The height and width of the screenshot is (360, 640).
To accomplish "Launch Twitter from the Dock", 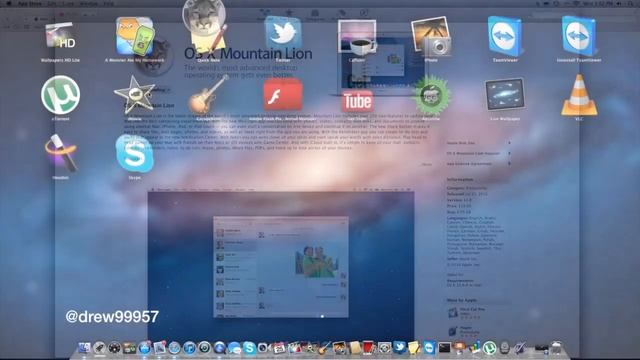I will tap(400, 347).
